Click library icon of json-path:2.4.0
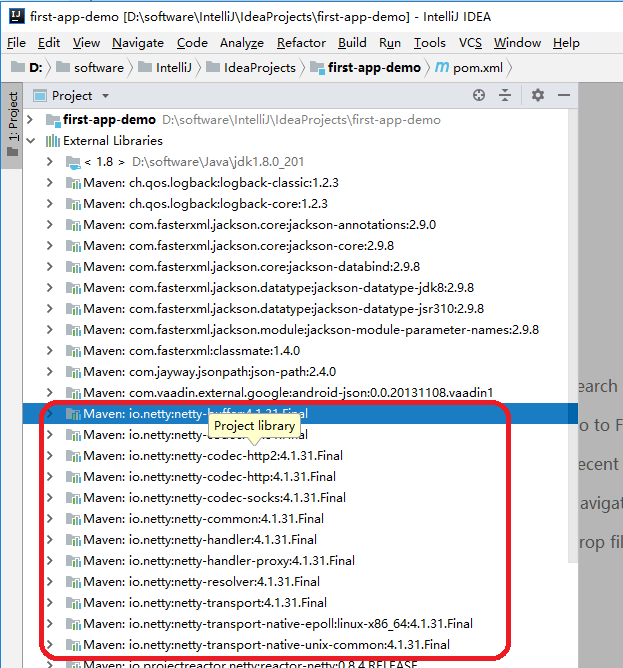The height and width of the screenshot is (668, 623). [x=73, y=372]
